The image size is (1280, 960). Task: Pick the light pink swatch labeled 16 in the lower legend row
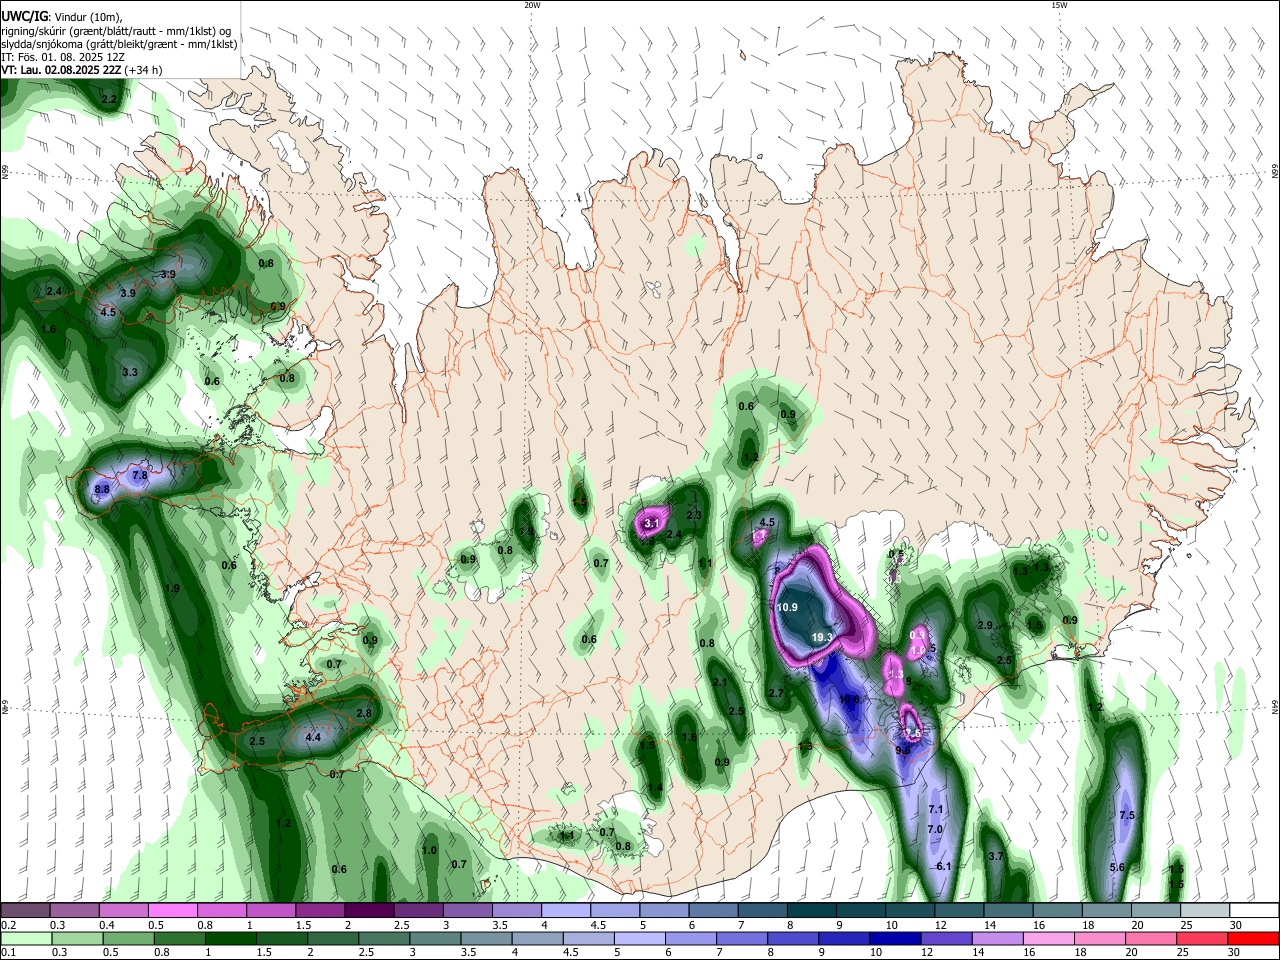pyautogui.click(x=1048, y=938)
